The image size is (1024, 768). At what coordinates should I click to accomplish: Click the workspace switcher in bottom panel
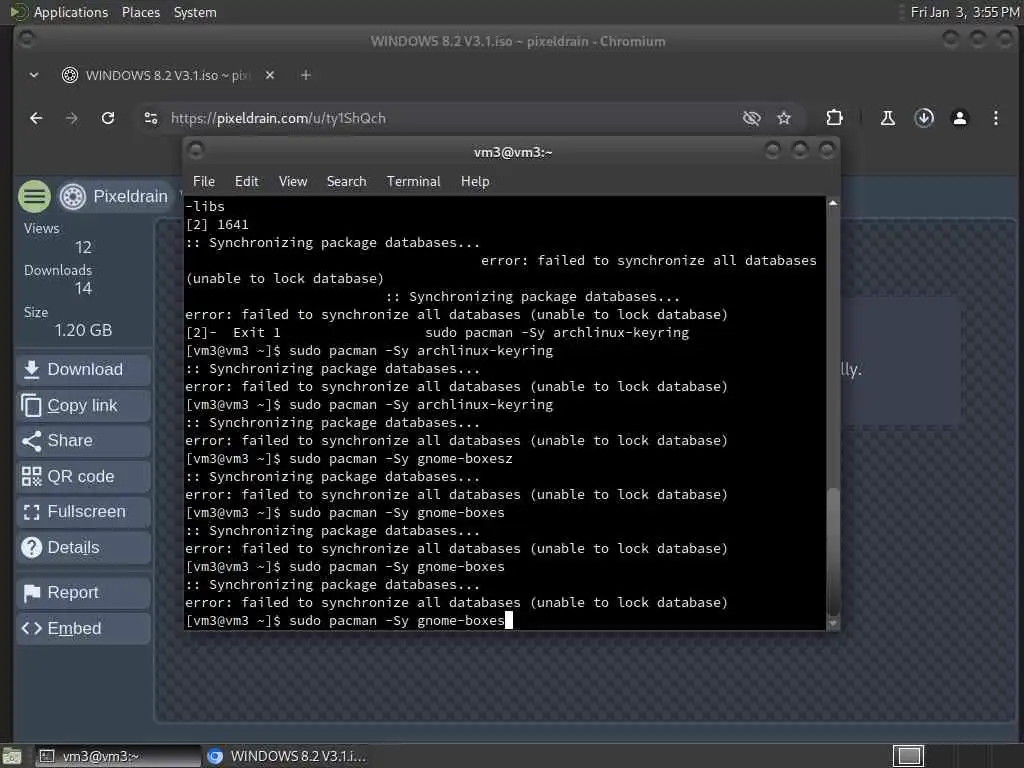pyautogui.click(x=908, y=756)
